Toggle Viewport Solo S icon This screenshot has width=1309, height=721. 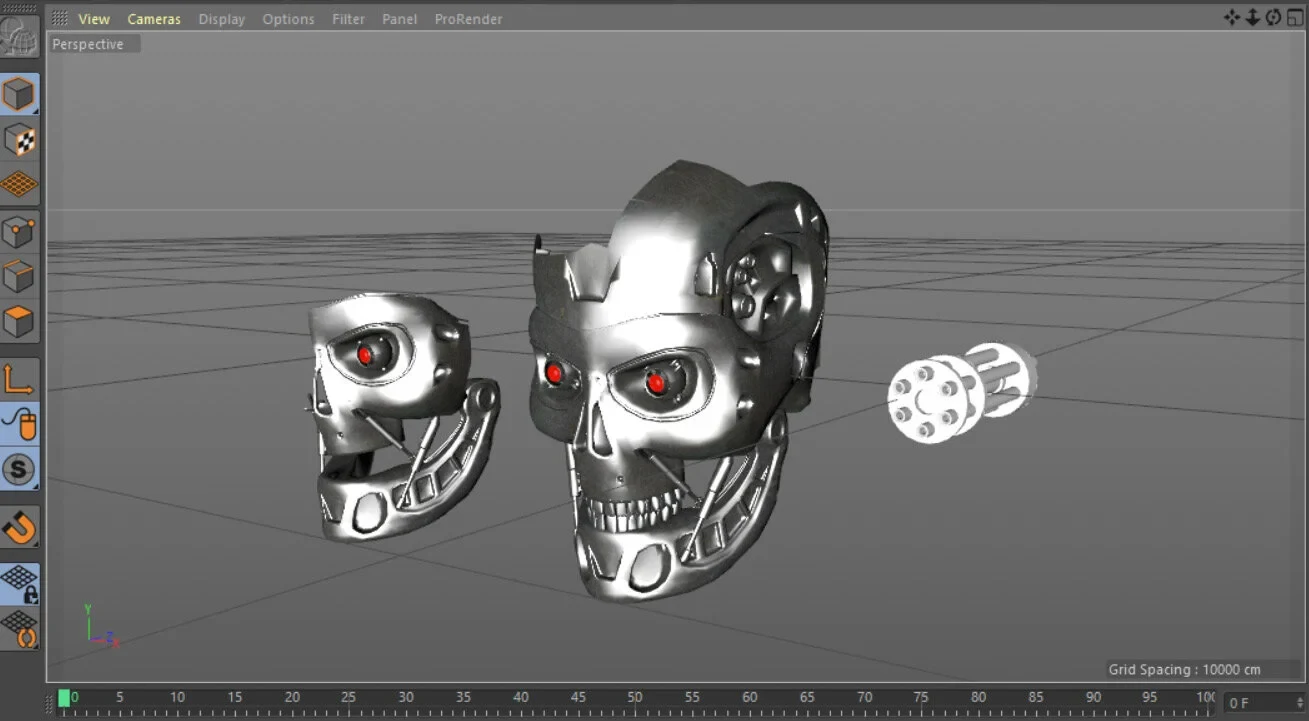[x=19, y=468]
